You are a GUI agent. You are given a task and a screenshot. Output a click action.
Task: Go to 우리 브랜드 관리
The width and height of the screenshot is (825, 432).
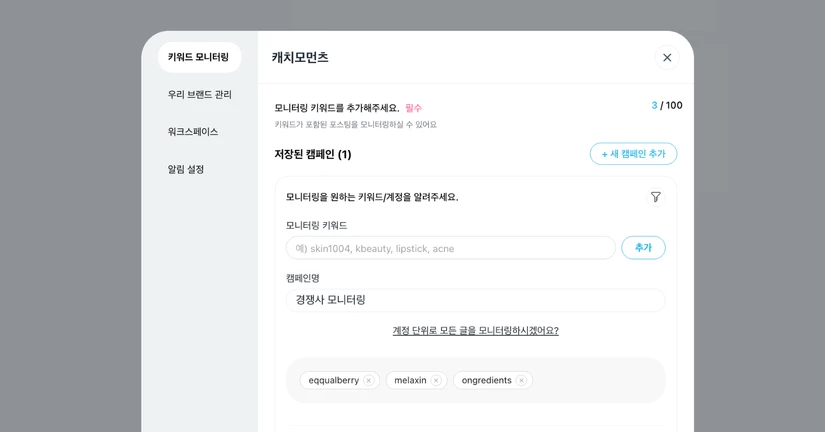click(x=199, y=94)
